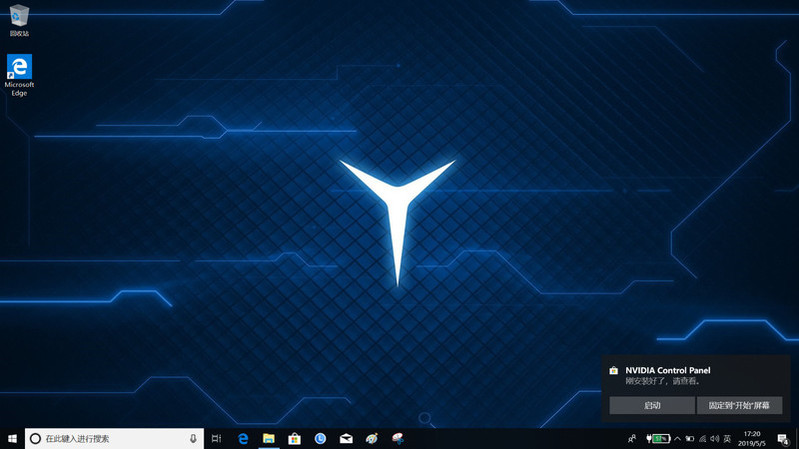Screen dimensions: 799x449
Task: Open the People icon in taskbar
Action: (632, 439)
